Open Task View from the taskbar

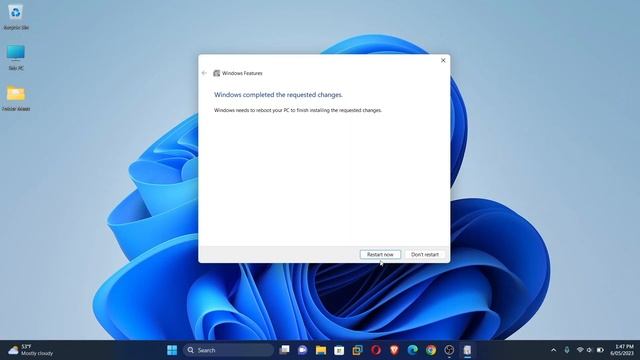[x=284, y=350]
